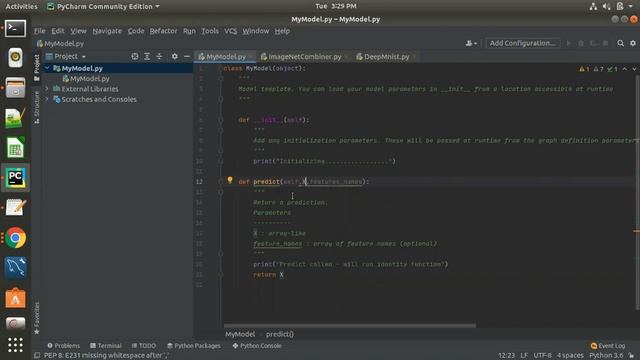
Task: Open the Refactor menu
Action: pyautogui.click(x=163, y=31)
